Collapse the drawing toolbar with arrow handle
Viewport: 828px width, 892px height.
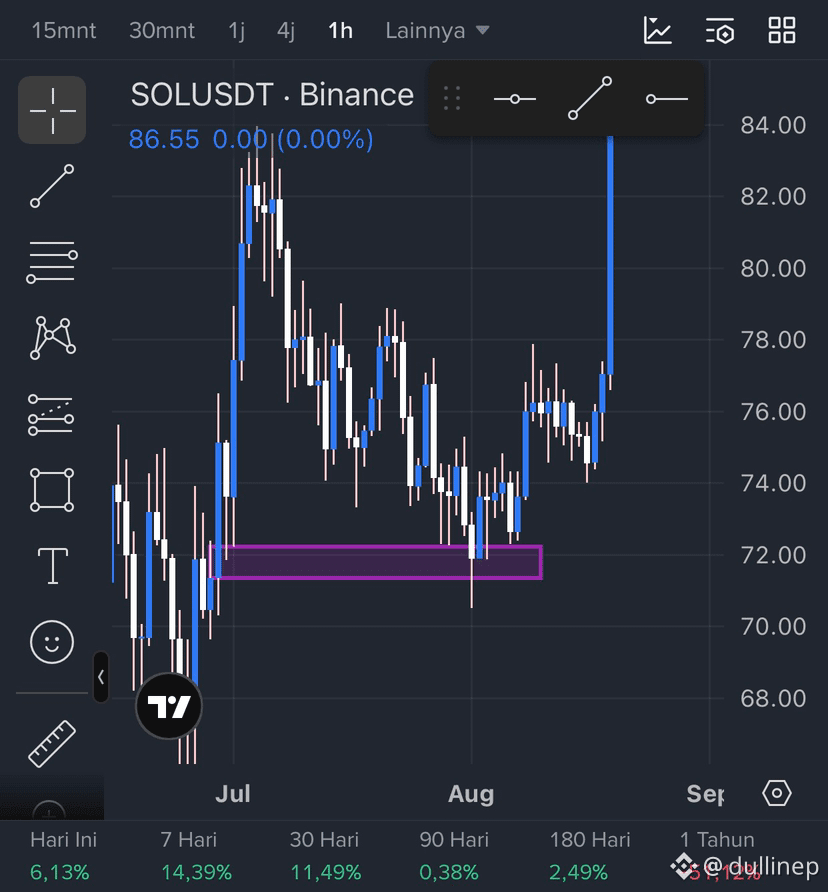pos(101,677)
